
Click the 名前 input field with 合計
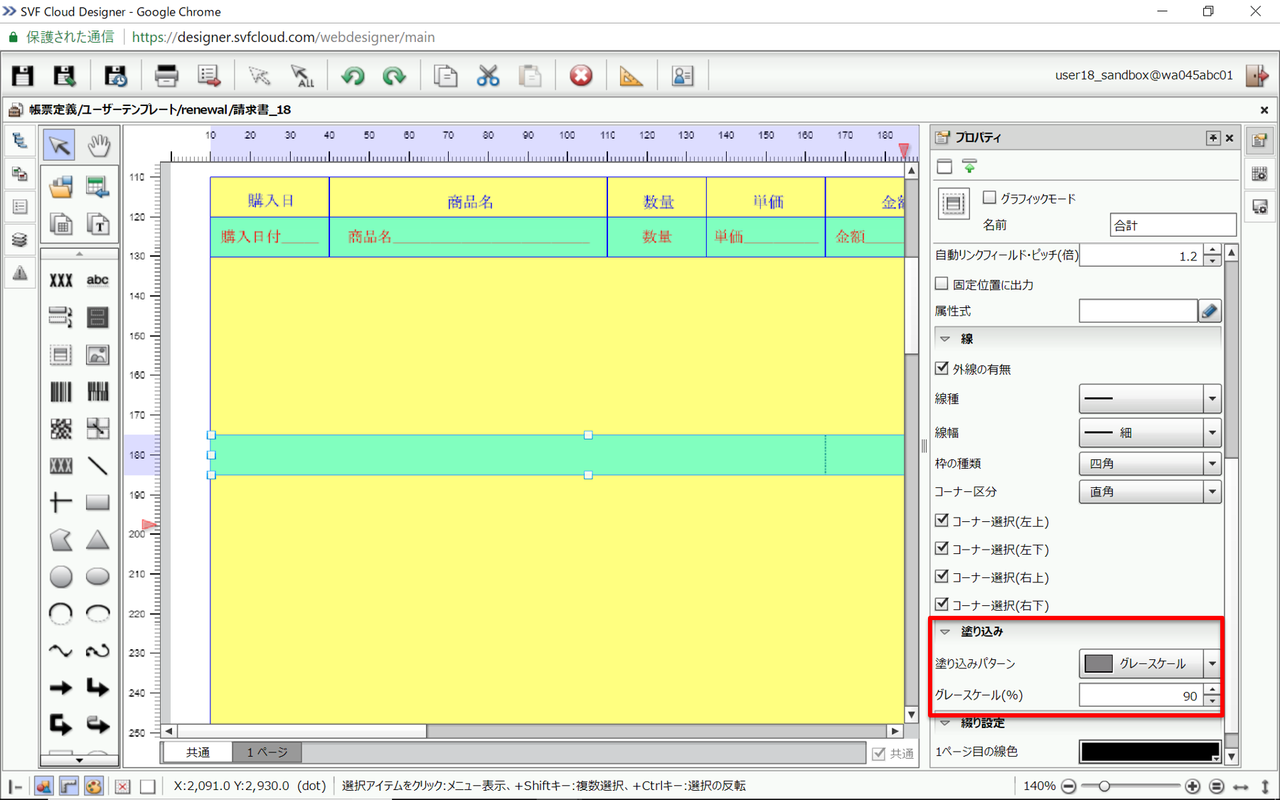[1173, 225]
